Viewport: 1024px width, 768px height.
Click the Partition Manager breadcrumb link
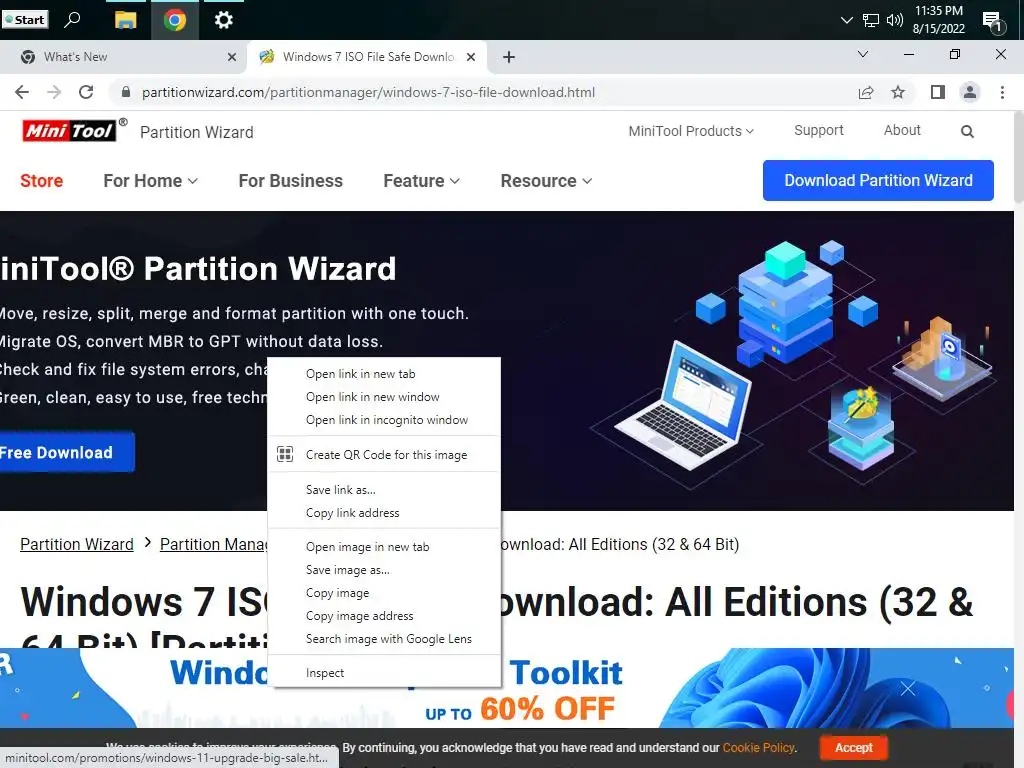[214, 544]
